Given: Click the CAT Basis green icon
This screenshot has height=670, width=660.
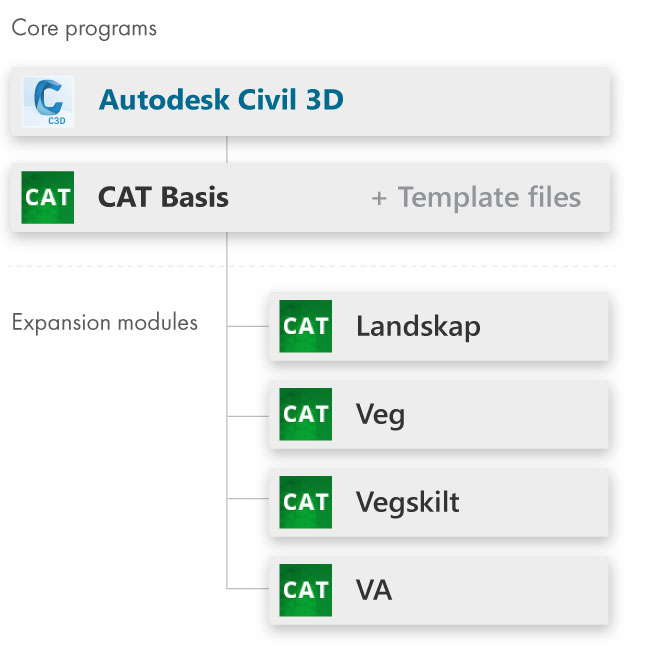Looking at the screenshot, I should pos(48,197).
